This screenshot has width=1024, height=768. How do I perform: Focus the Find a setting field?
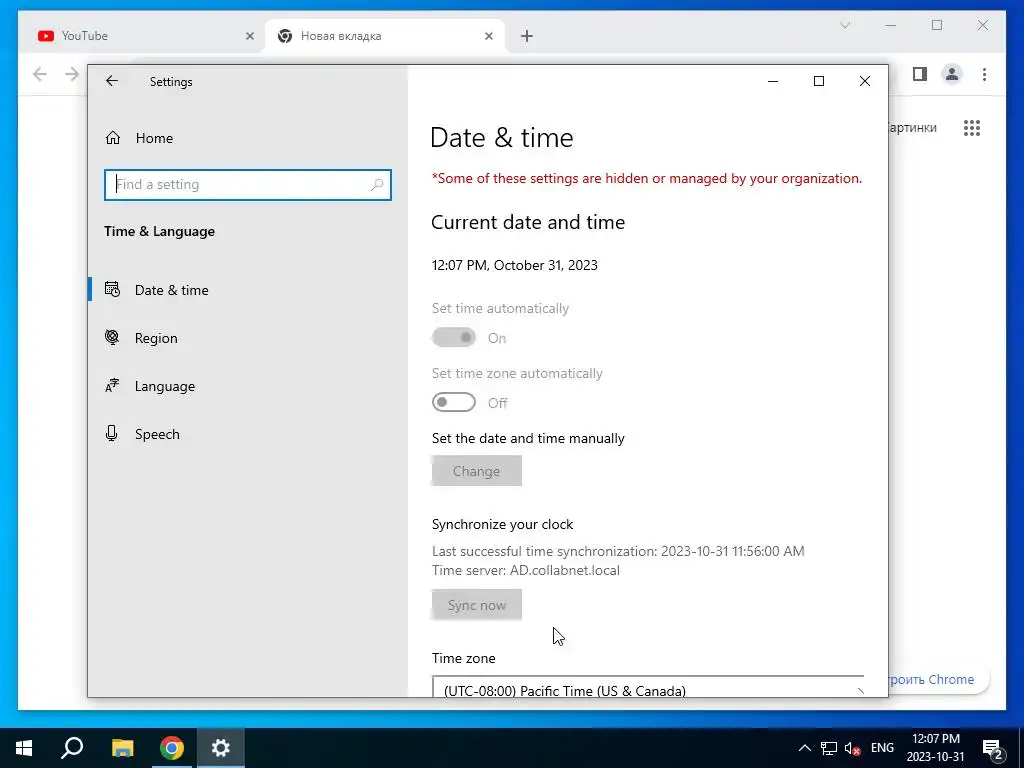pos(248,185)
